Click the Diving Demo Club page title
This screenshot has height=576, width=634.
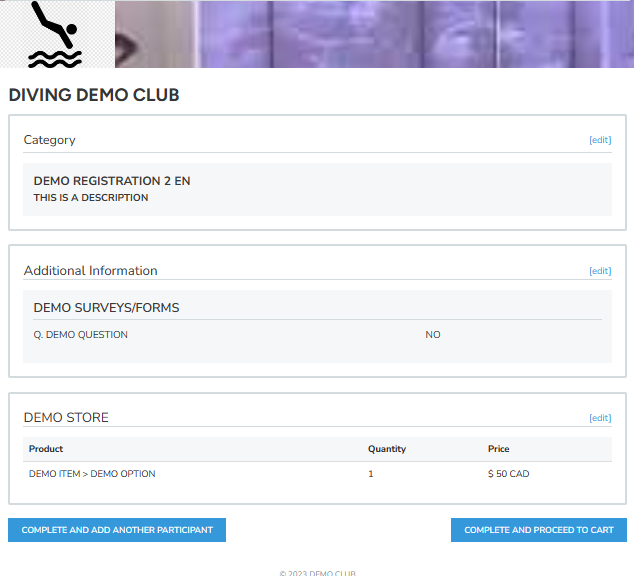point(94,96)
